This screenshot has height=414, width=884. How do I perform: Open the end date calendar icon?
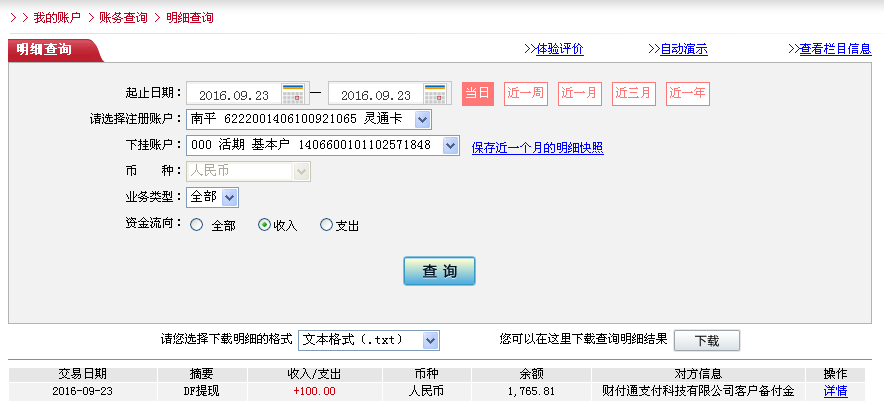[x=435, y=94]
